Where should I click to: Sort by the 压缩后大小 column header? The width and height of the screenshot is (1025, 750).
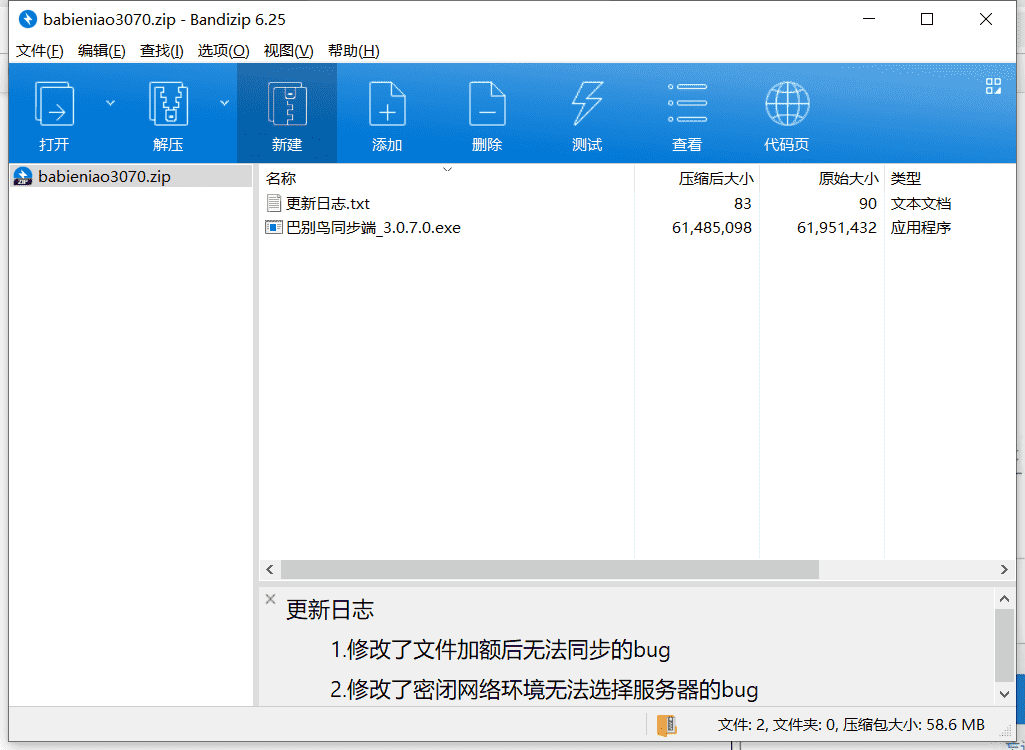(697, 178)
